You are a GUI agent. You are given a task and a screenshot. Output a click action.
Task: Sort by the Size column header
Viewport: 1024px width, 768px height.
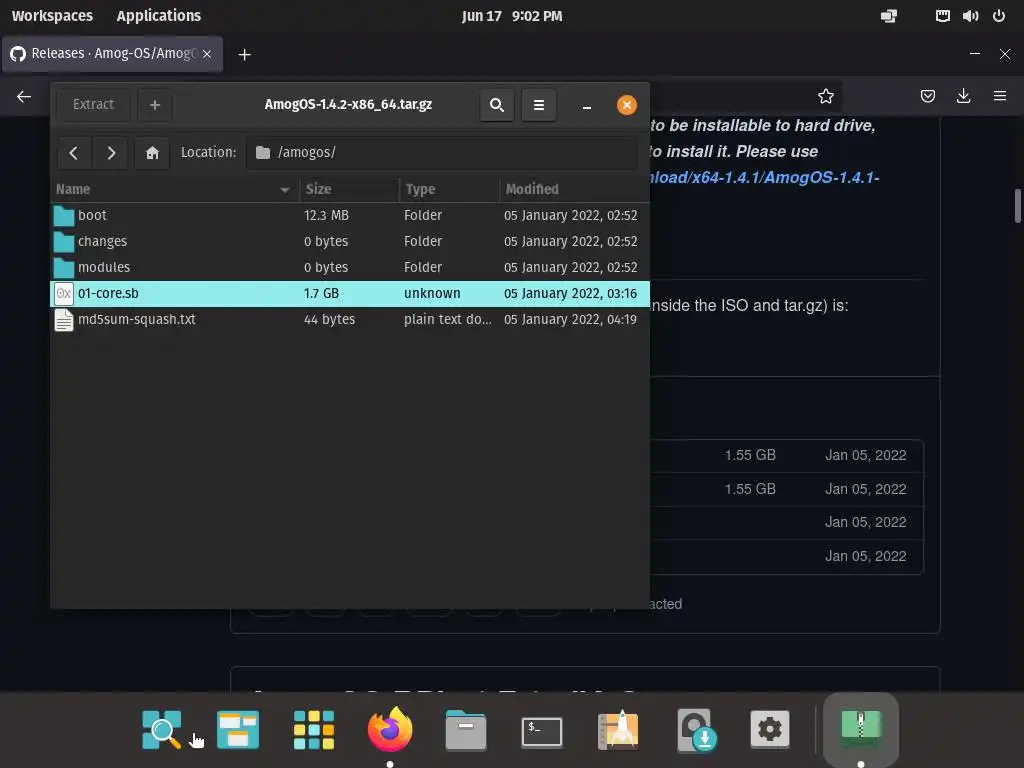click(349, 189)
